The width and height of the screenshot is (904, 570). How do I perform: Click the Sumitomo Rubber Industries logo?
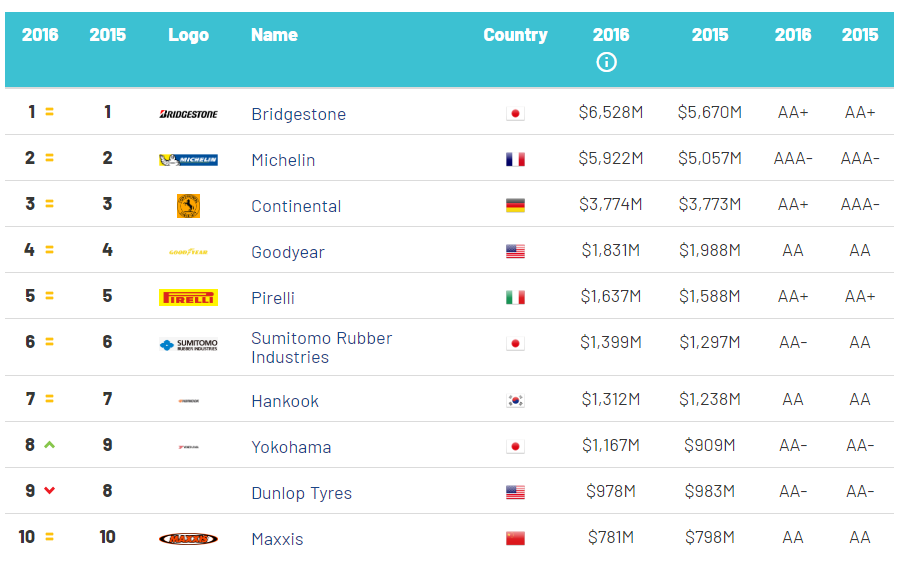pyautogui.click(x=189, y=345)
